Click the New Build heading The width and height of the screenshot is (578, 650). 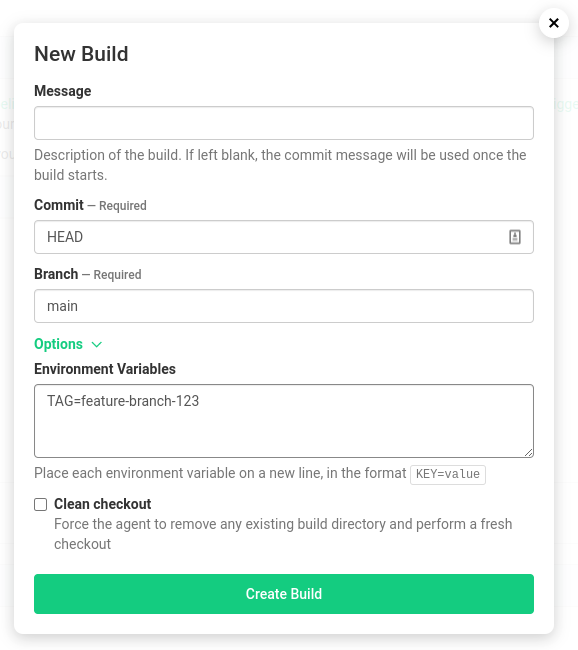click(x=81, y=54)
